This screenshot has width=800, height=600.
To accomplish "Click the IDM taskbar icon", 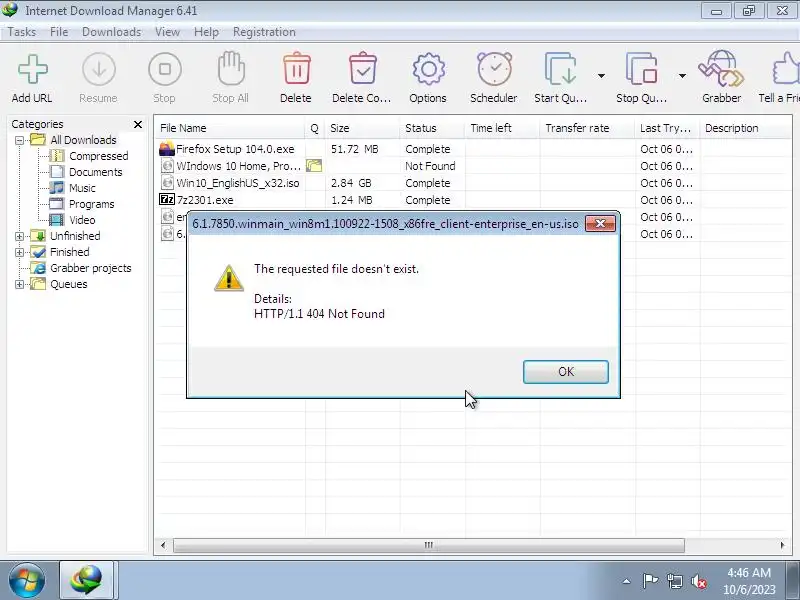I will coord(88,580).
